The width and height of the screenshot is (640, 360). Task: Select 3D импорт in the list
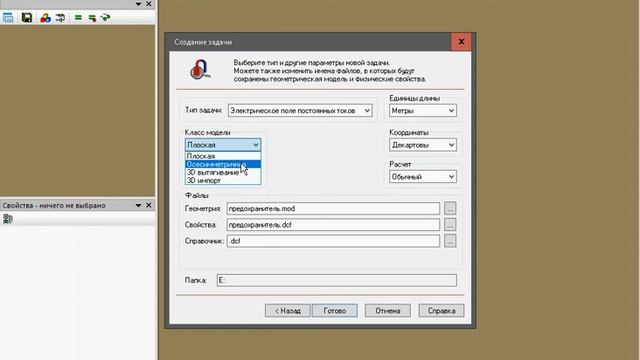point(223,180)
